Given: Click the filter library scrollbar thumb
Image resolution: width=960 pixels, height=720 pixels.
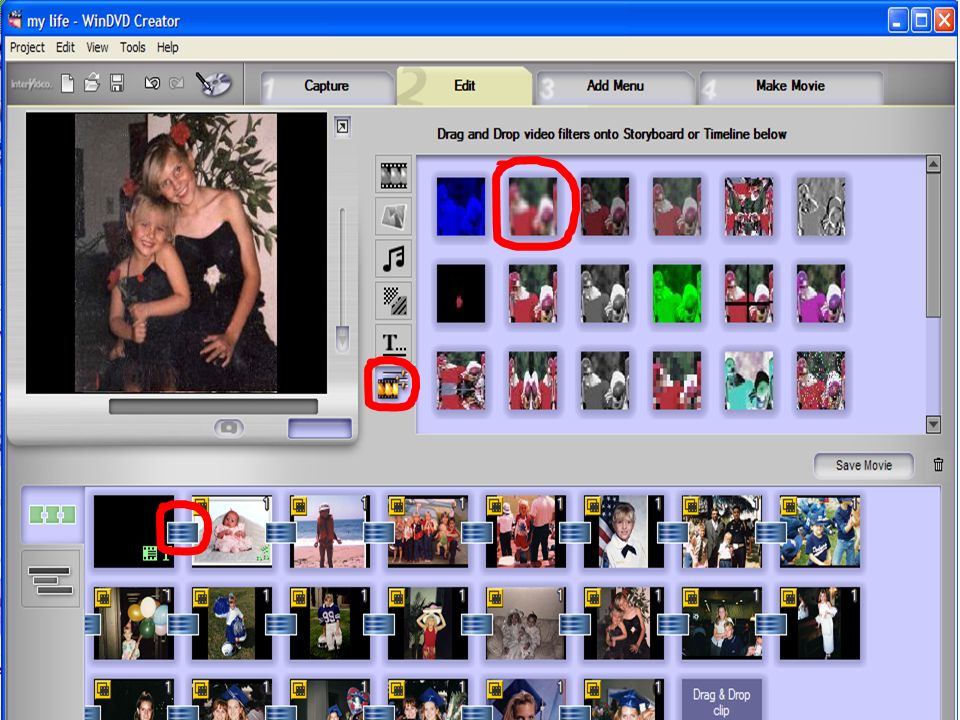Looking at the screenshot, I should [933, 245].
